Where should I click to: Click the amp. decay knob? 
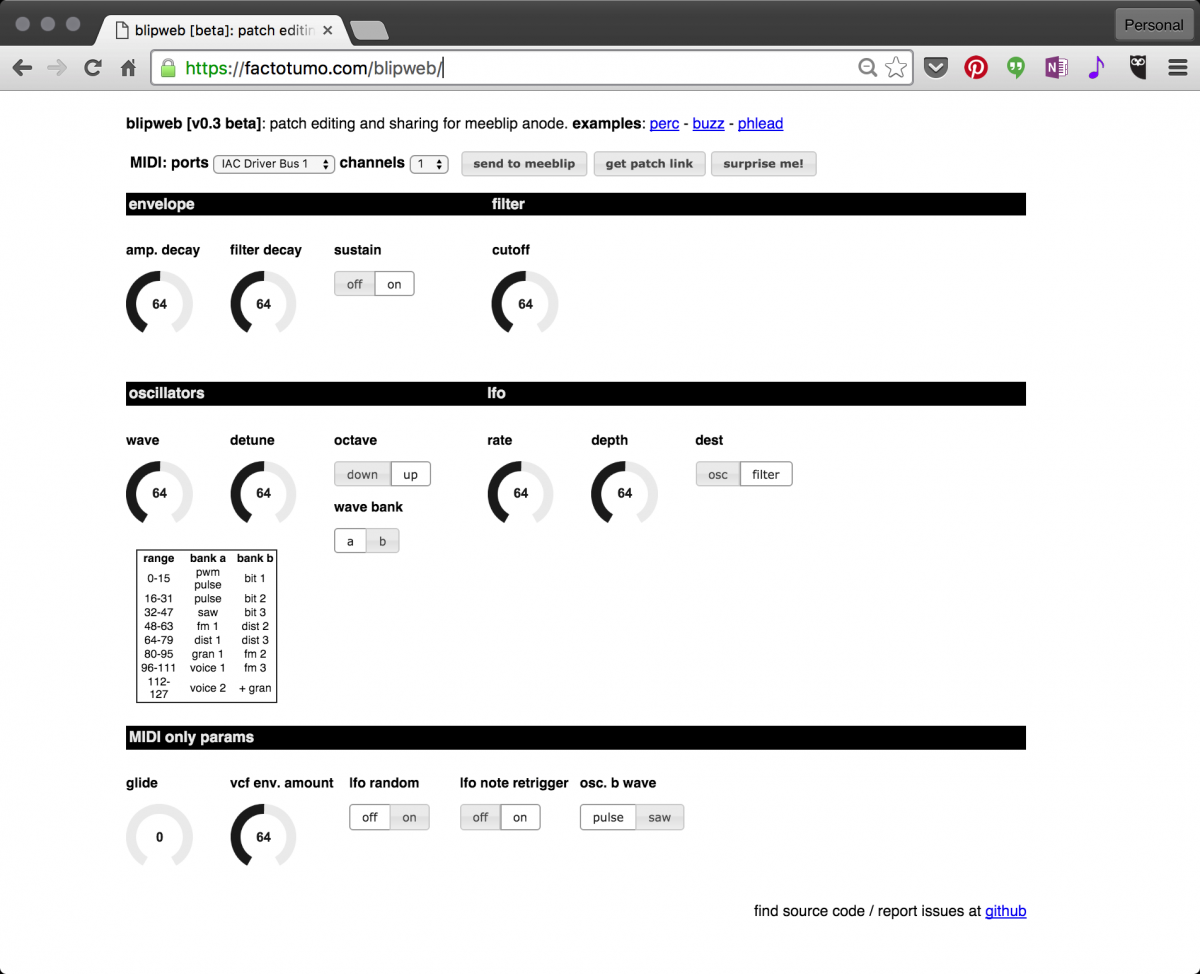tap(159, 304)
